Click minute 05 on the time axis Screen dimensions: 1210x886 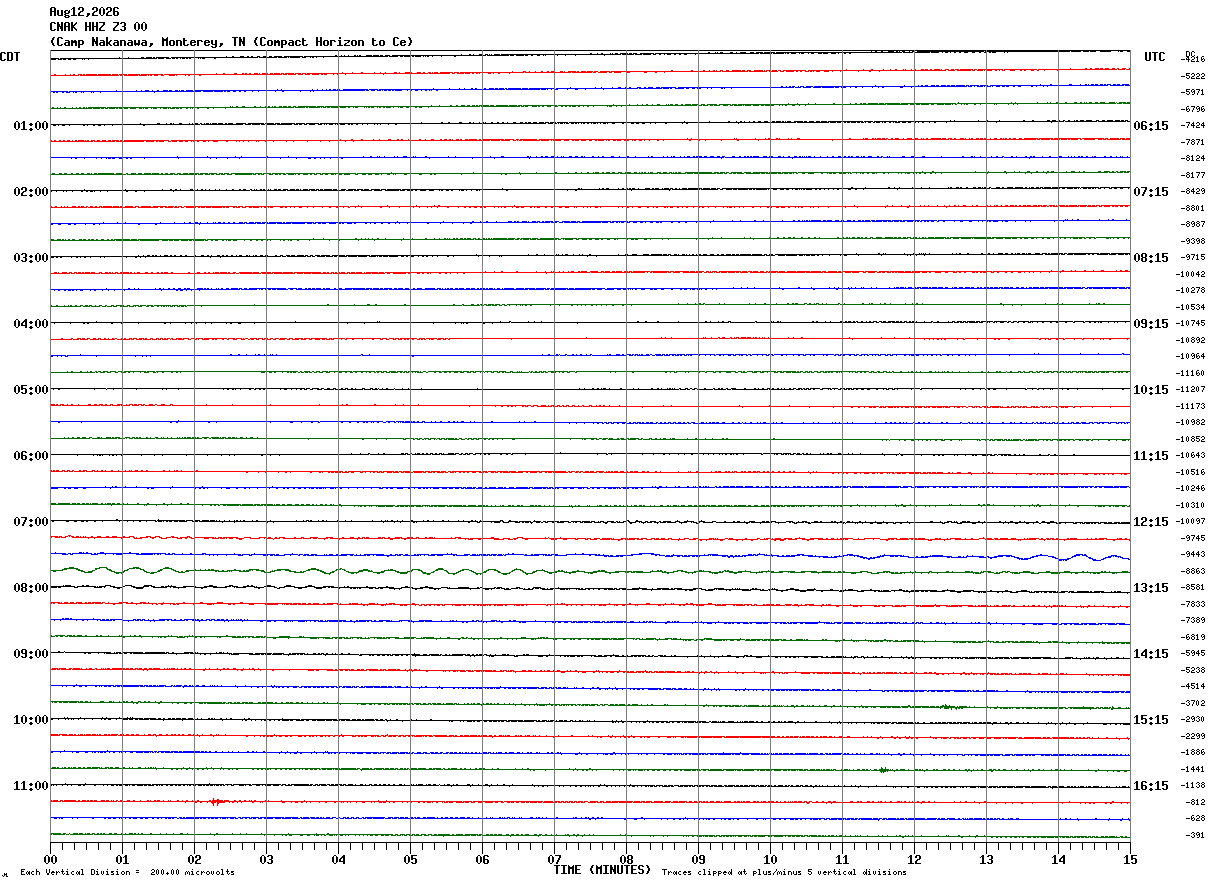[410, 859]
